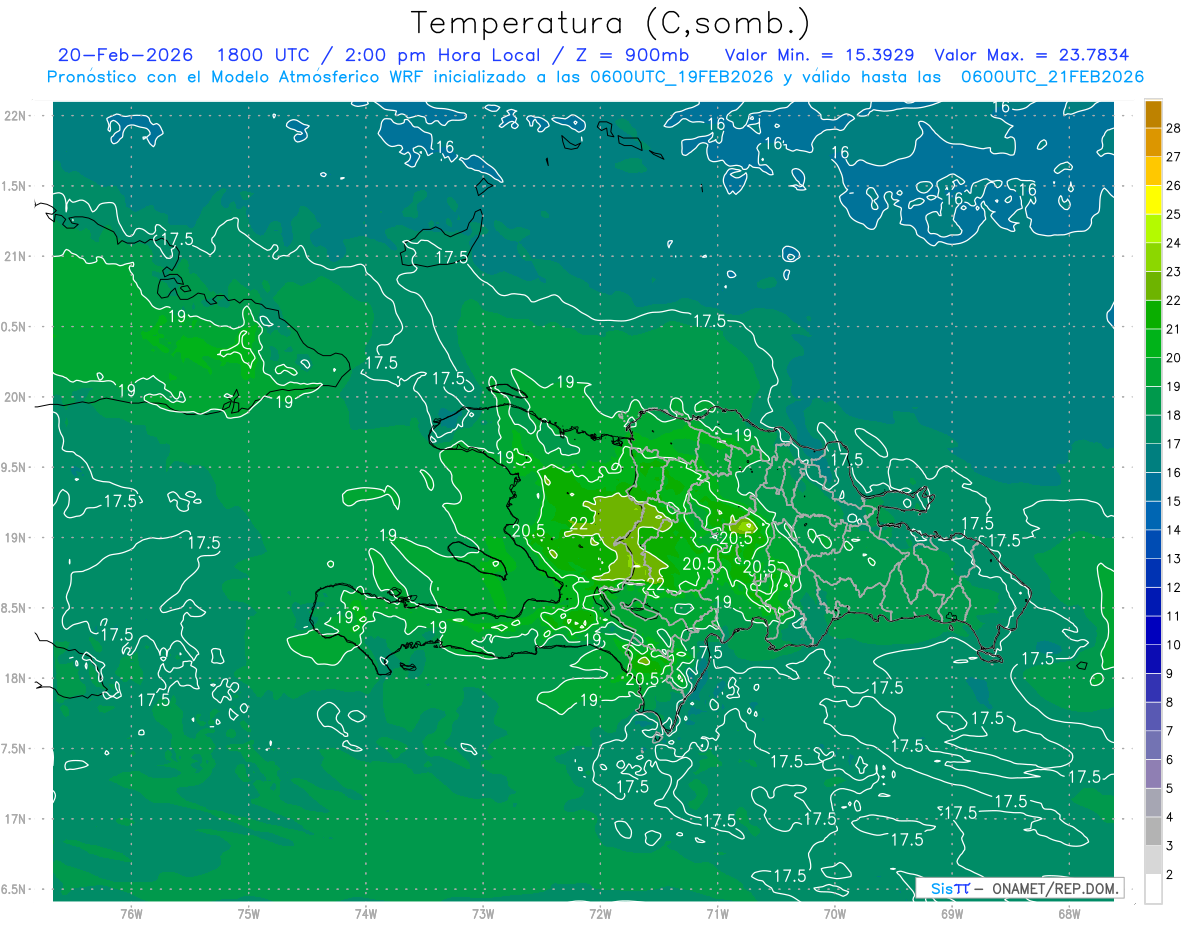Click the "76W" longitude axis label
The width and height of the screenshot is (1200, 927).
point(131,913)
